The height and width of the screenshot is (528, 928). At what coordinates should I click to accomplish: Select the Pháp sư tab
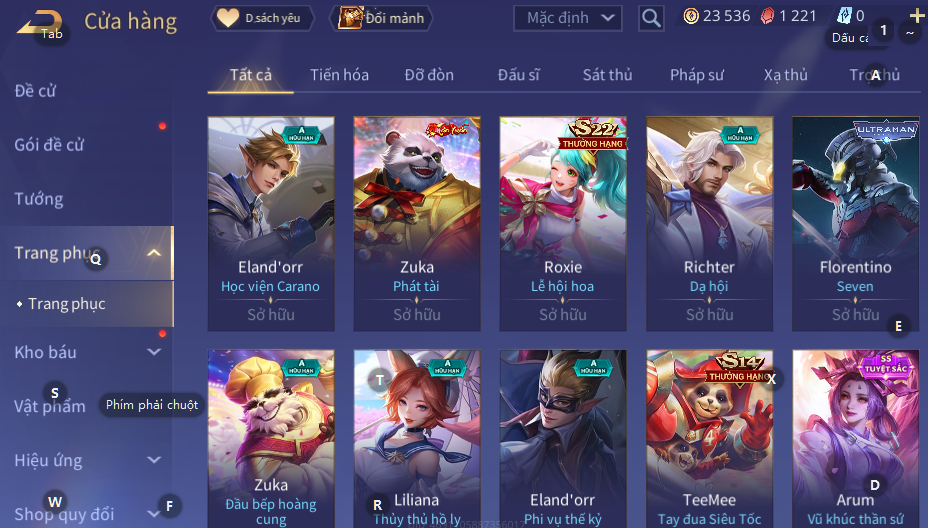[x=697, y=75]
